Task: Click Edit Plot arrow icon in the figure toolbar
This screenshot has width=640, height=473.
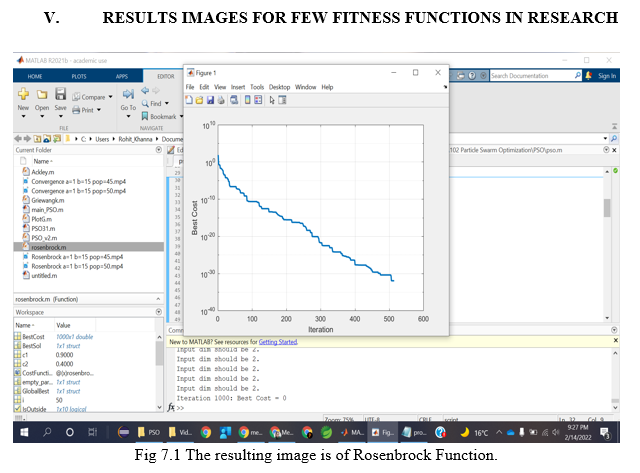Action: [272, 100]
